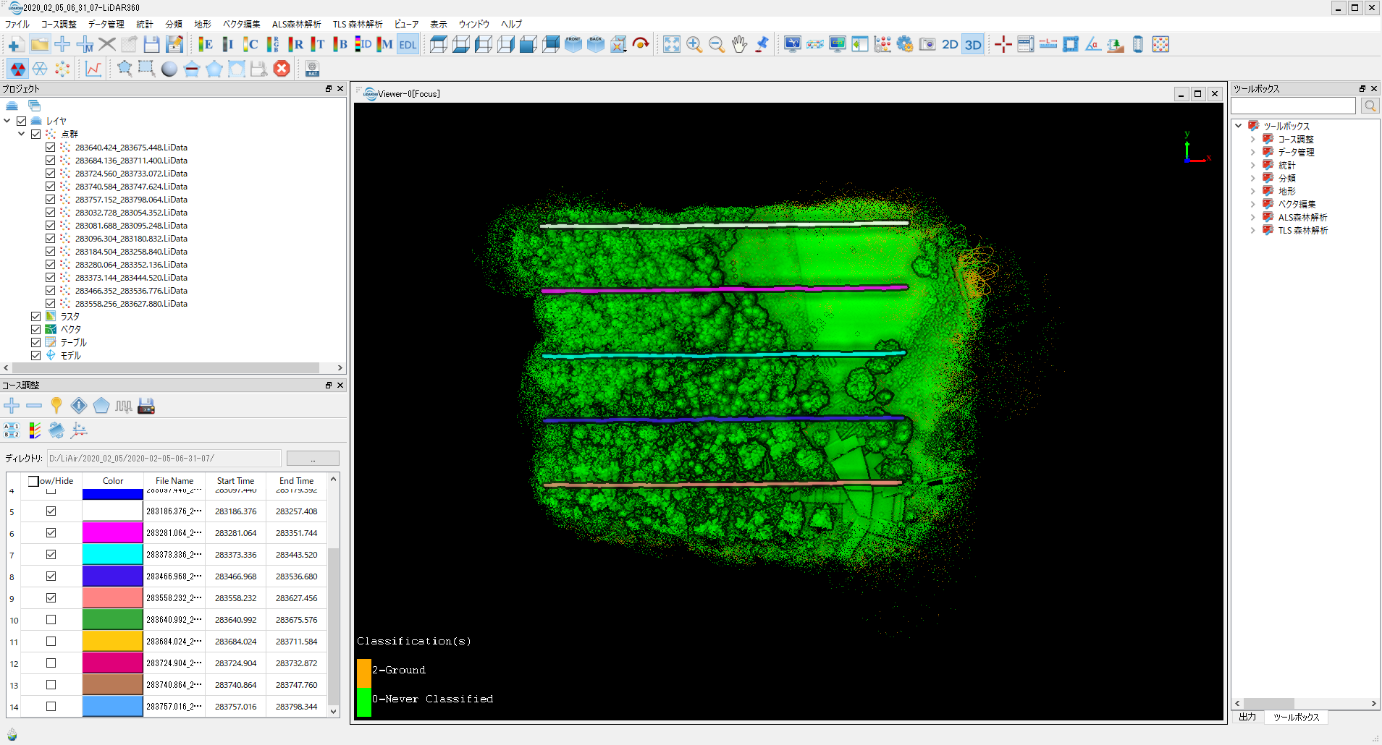Collapse the ツールボックス root node

point(1239,126)
